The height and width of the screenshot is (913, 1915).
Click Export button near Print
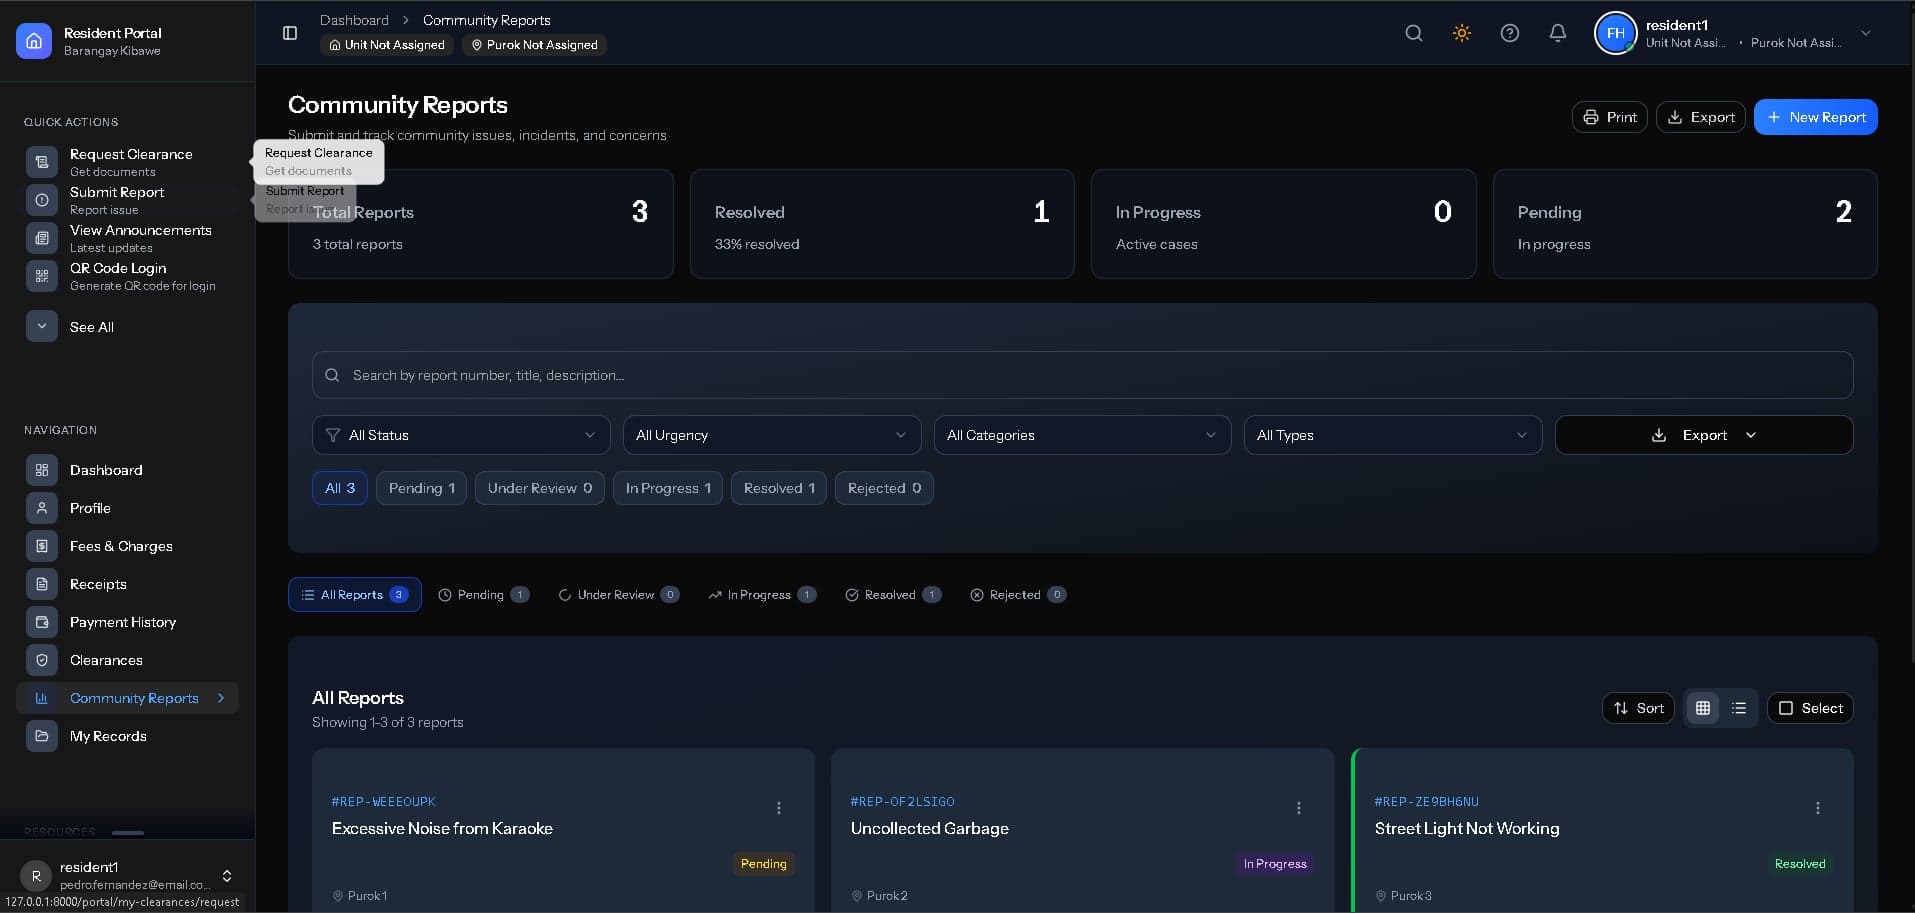[x=1700, y=117]
